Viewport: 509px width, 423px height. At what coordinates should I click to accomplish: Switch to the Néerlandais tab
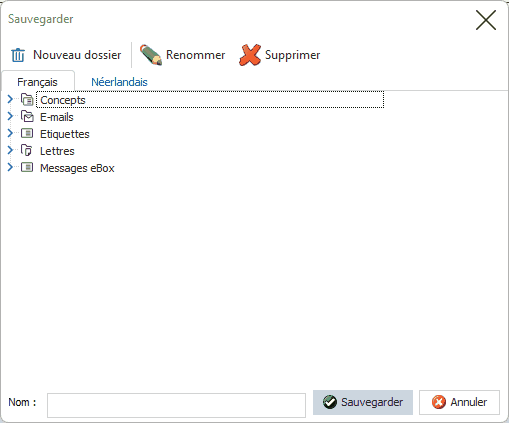[x=119, y=82]
